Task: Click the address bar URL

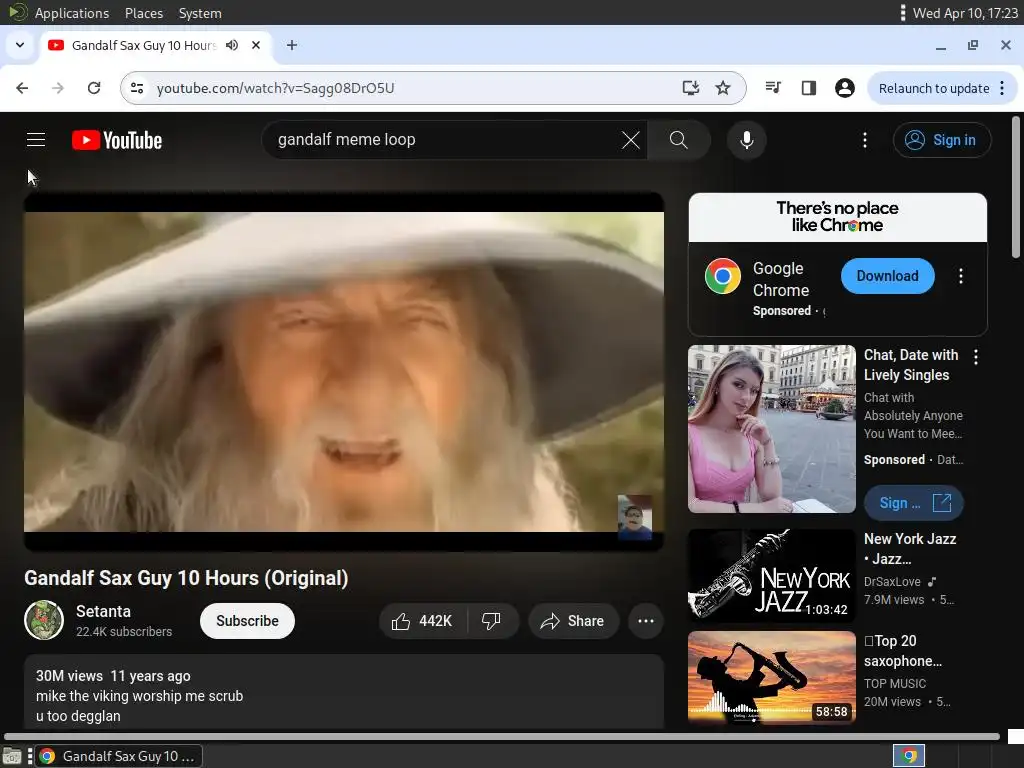Action: point(275,88)
